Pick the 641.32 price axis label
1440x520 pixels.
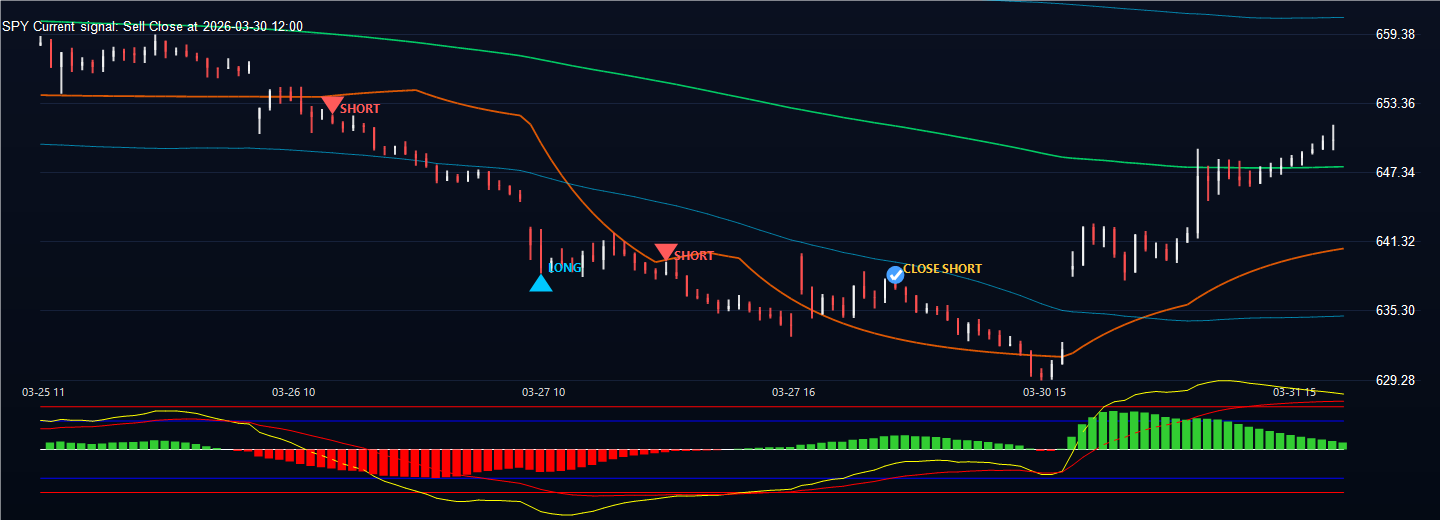point(1395,241)
